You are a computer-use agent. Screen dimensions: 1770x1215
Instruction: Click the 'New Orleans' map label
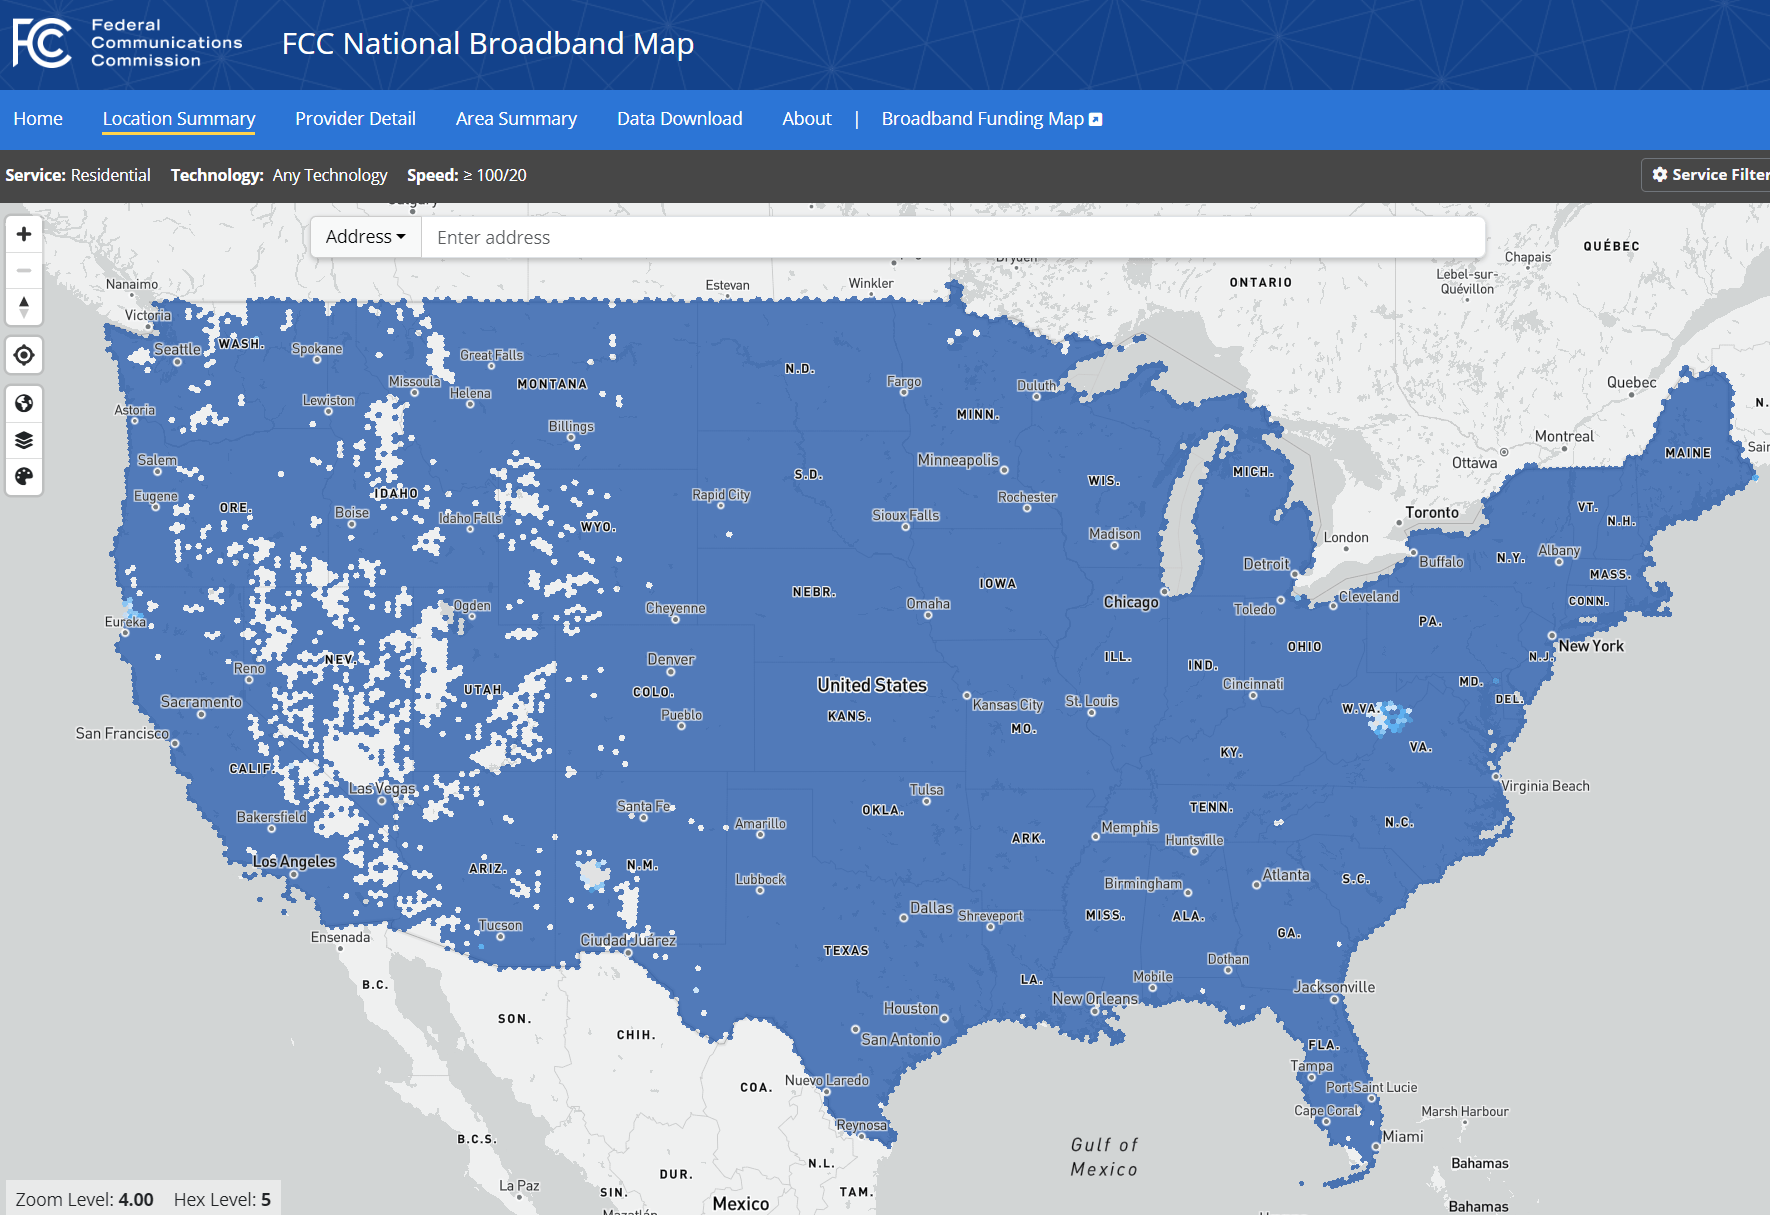pos(1095,998)
